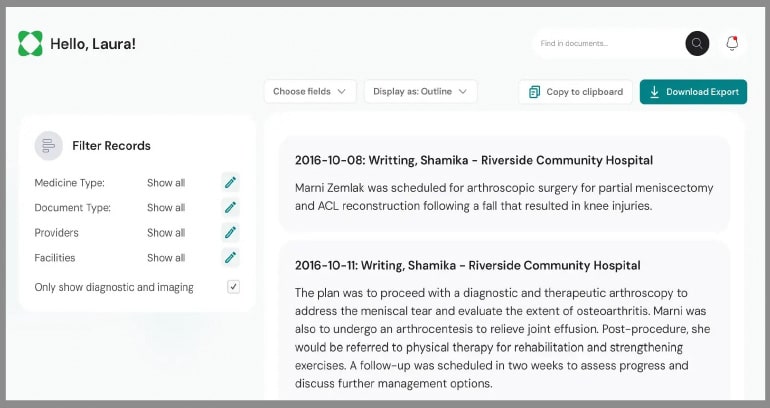Screen dimensions: 770x408
Task: Edit the Providers filter pencil
Action: (230, 233)
